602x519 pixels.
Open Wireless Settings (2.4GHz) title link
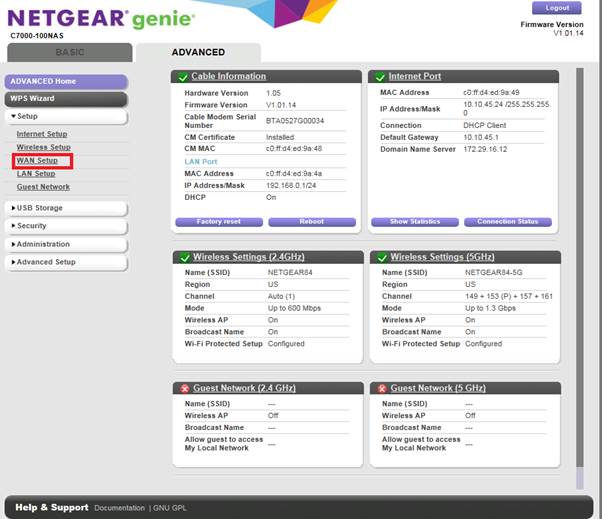pos(249,257)
